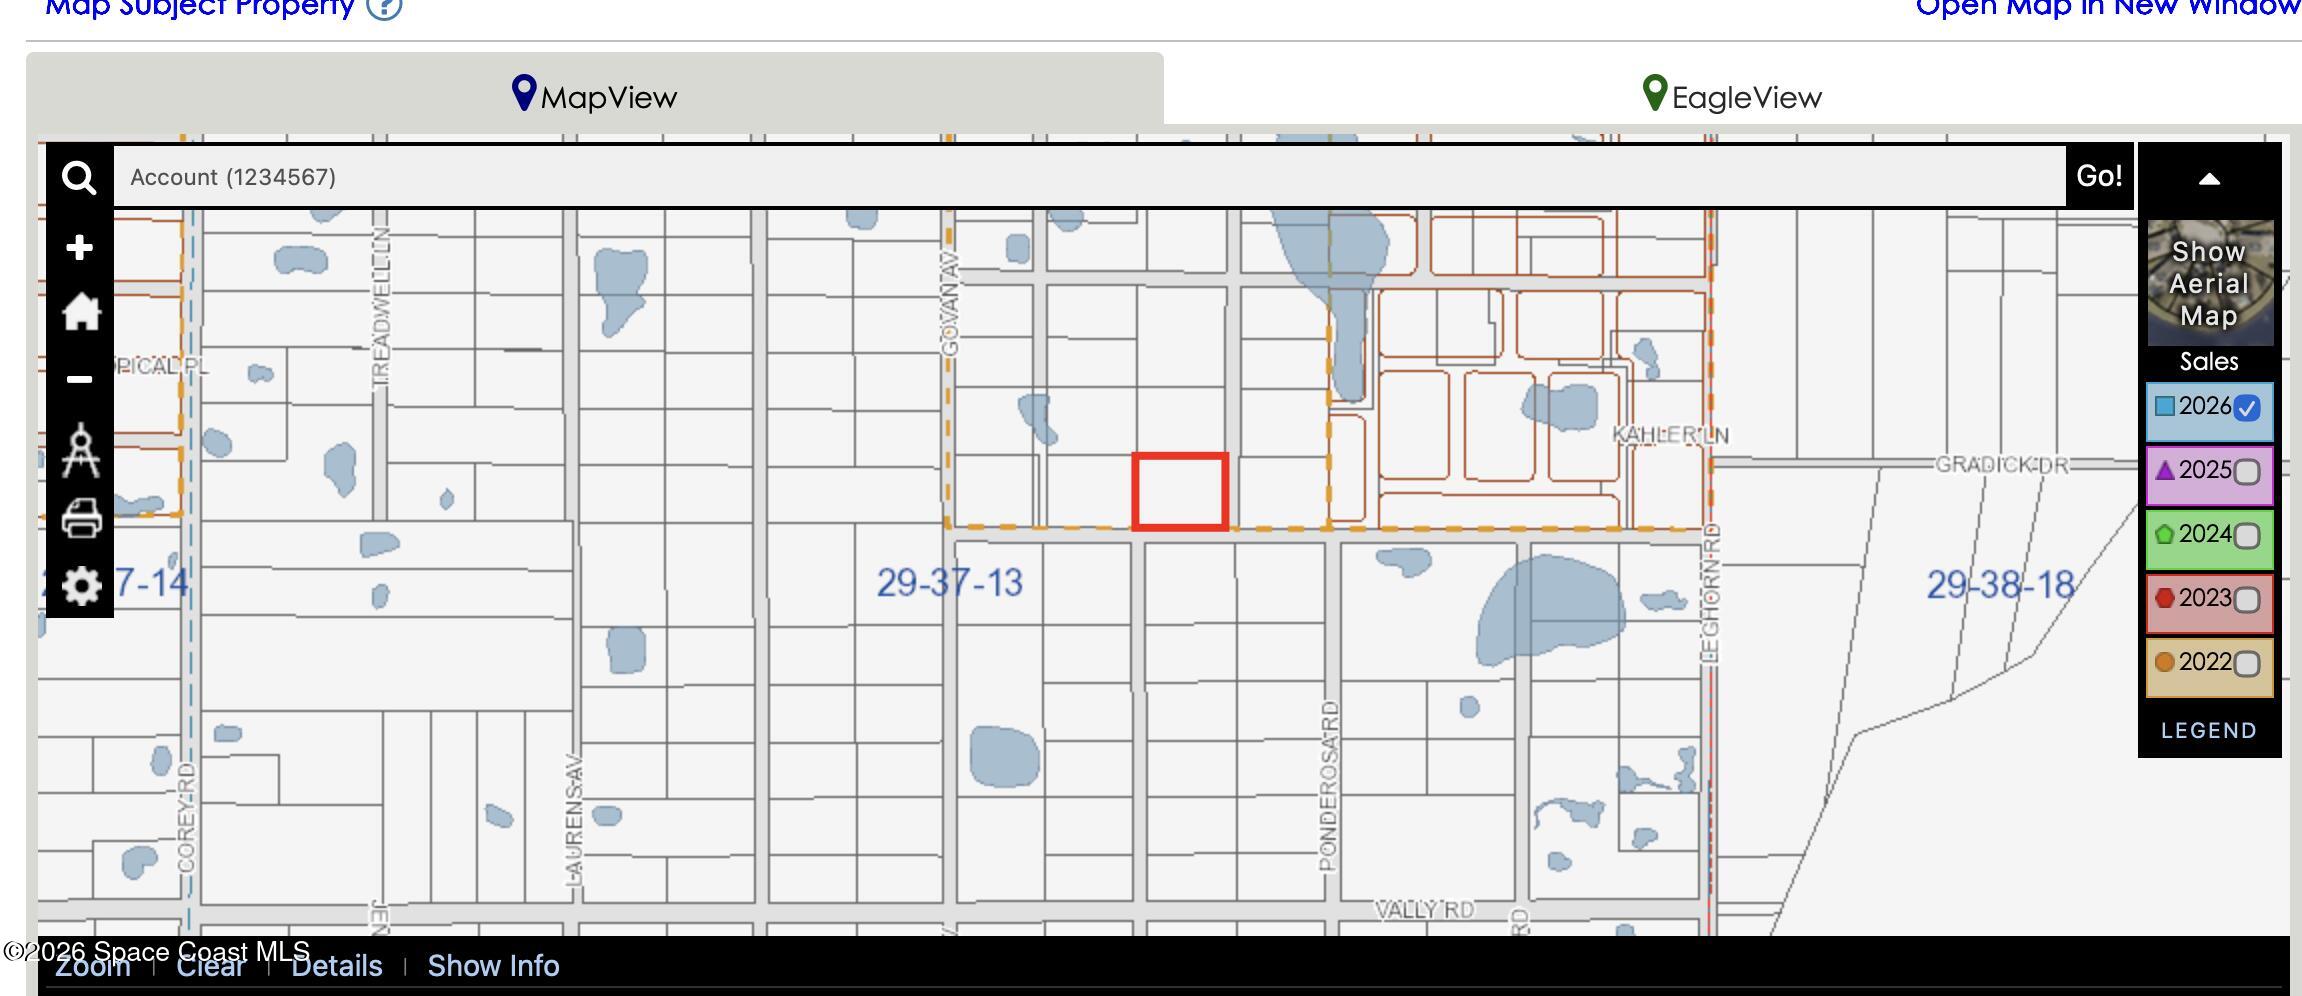Click the 2025 purple triangle legend symbol
Screen dimensions: 2302x996
click(2164, 470)
